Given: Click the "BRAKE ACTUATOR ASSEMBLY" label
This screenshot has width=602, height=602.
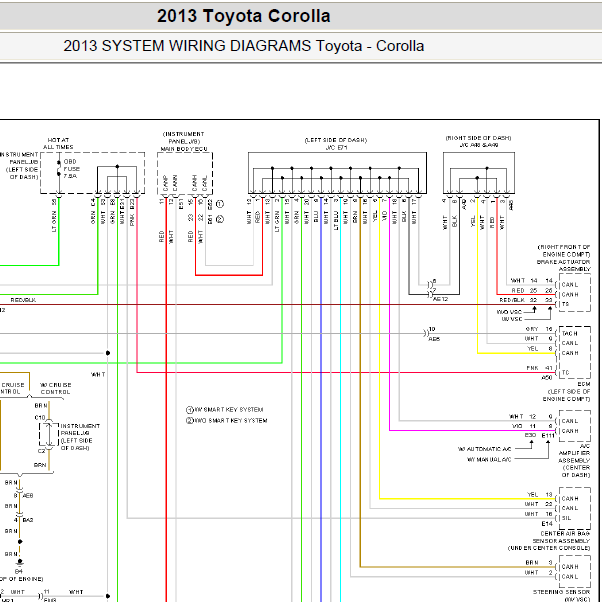Looking at the screenshot, I should 563,266.
